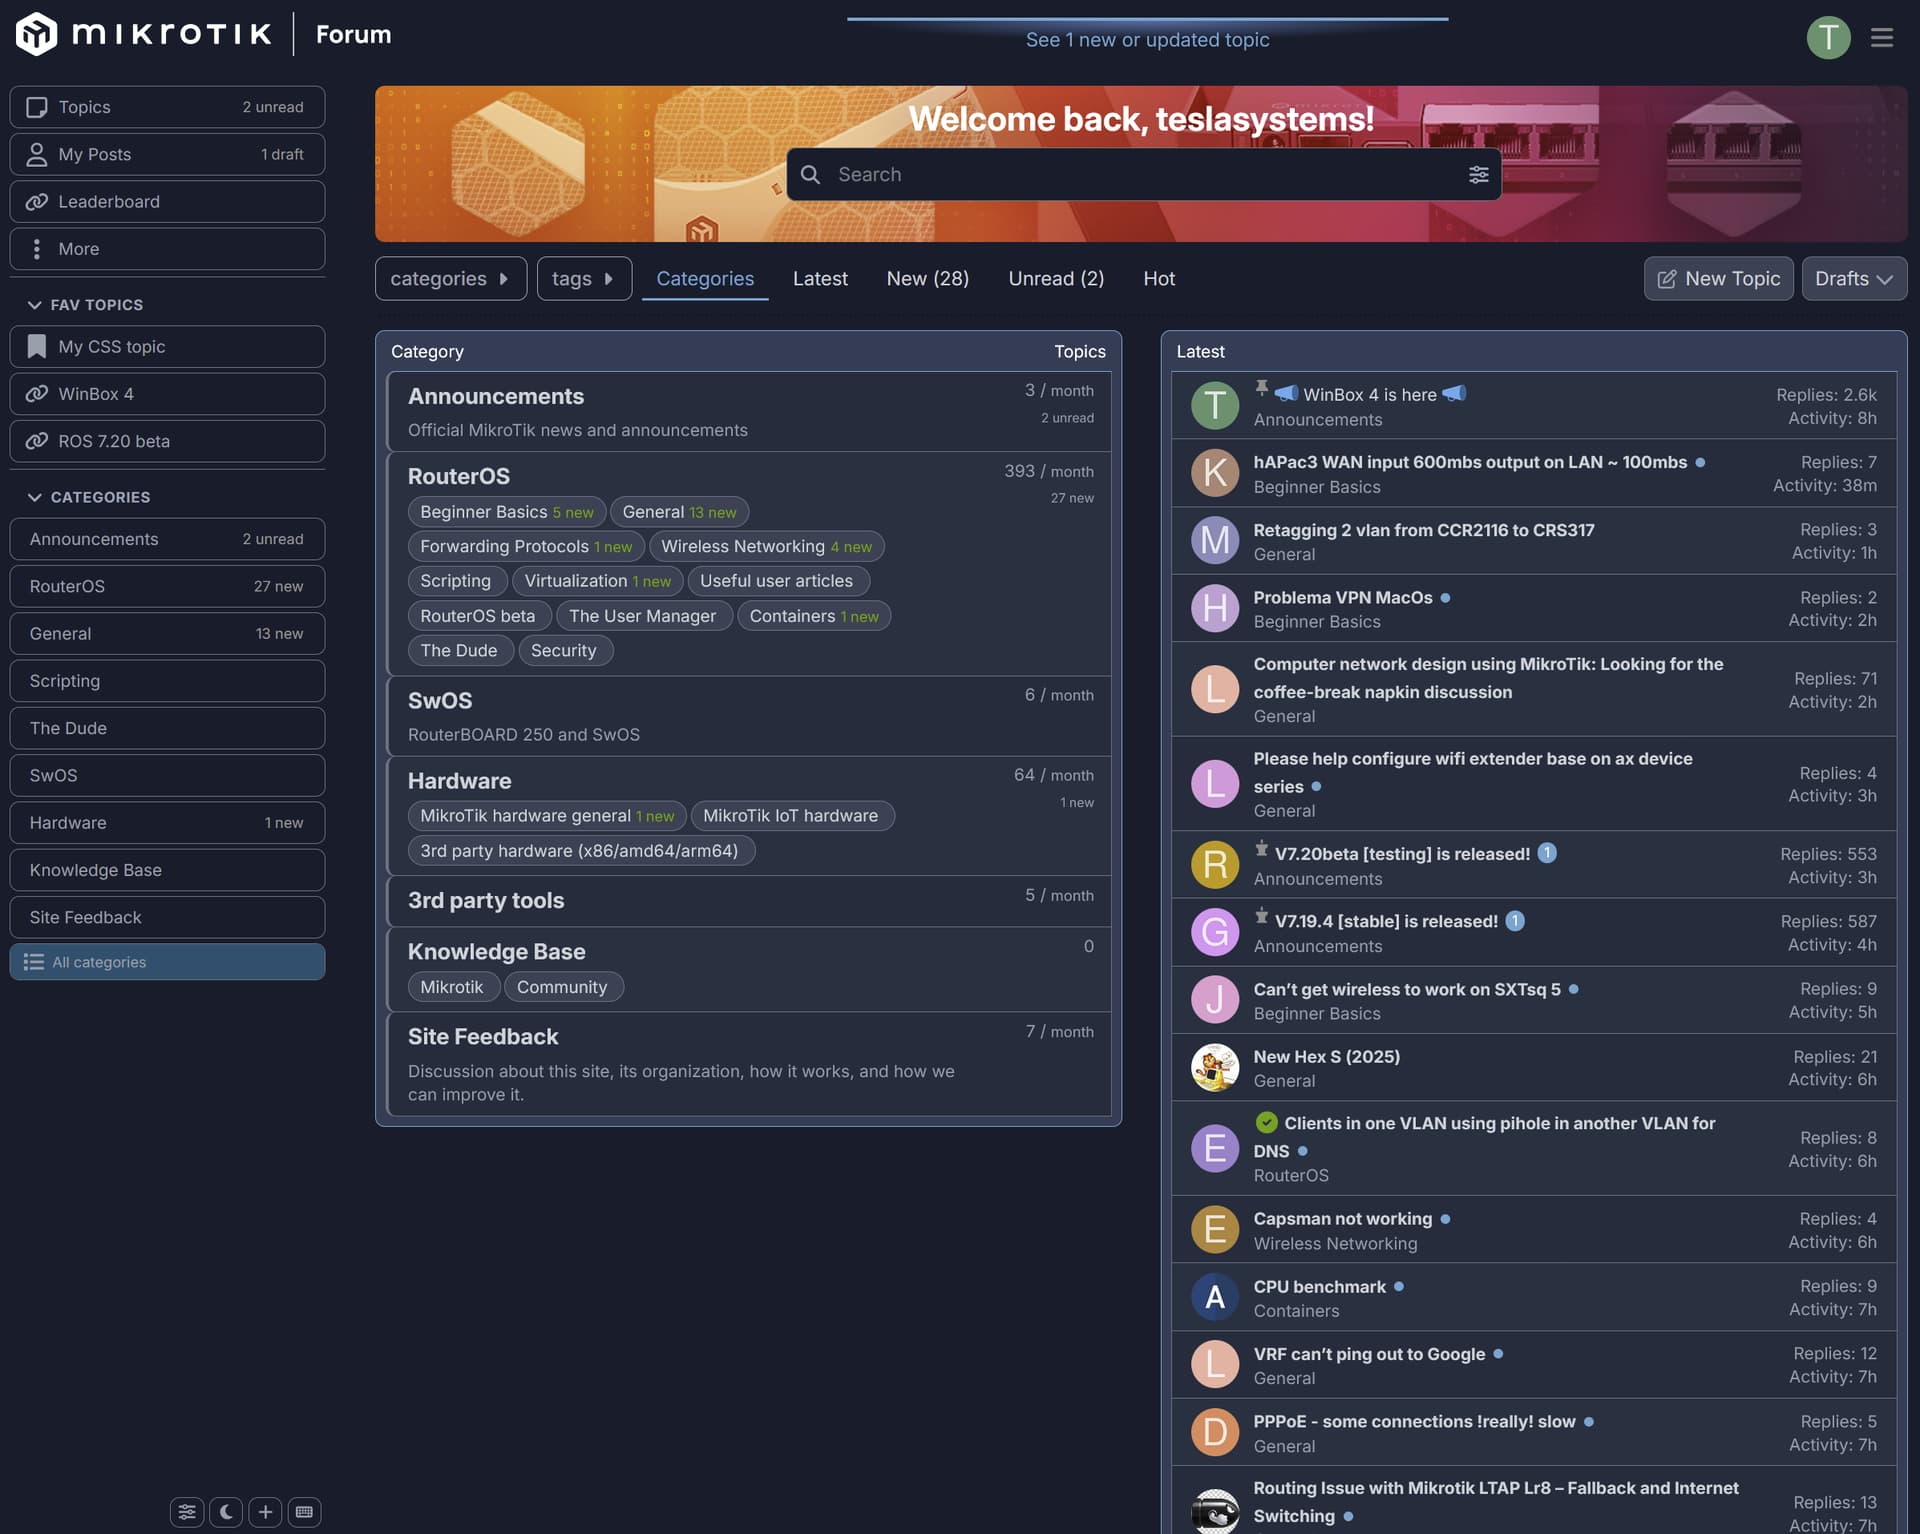
Task: Open RouterOS sidebar category, 27 new
Action: (x=167, y=586)
